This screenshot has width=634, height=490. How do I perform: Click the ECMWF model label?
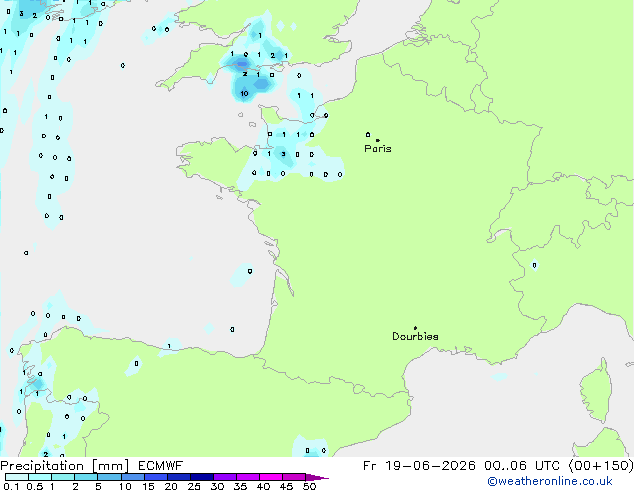coord(161,466)
